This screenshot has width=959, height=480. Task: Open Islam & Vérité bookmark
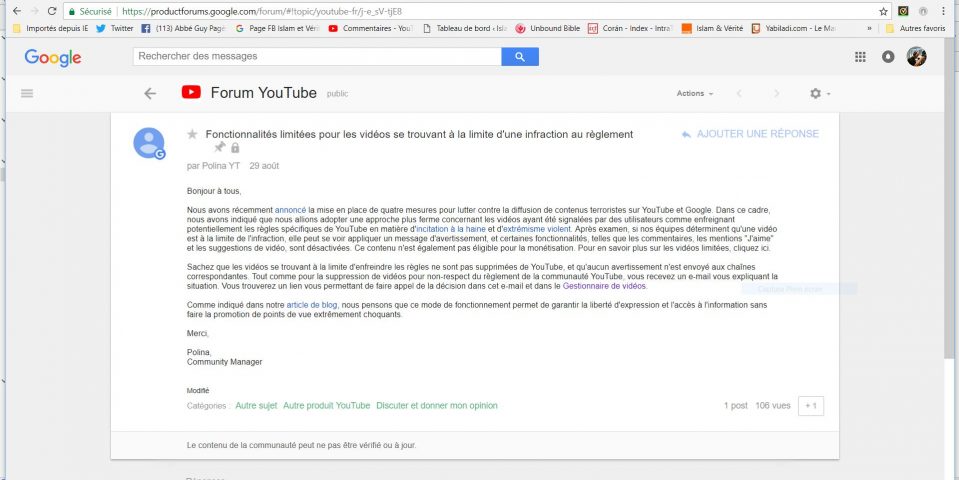click(x=712, y=28)
